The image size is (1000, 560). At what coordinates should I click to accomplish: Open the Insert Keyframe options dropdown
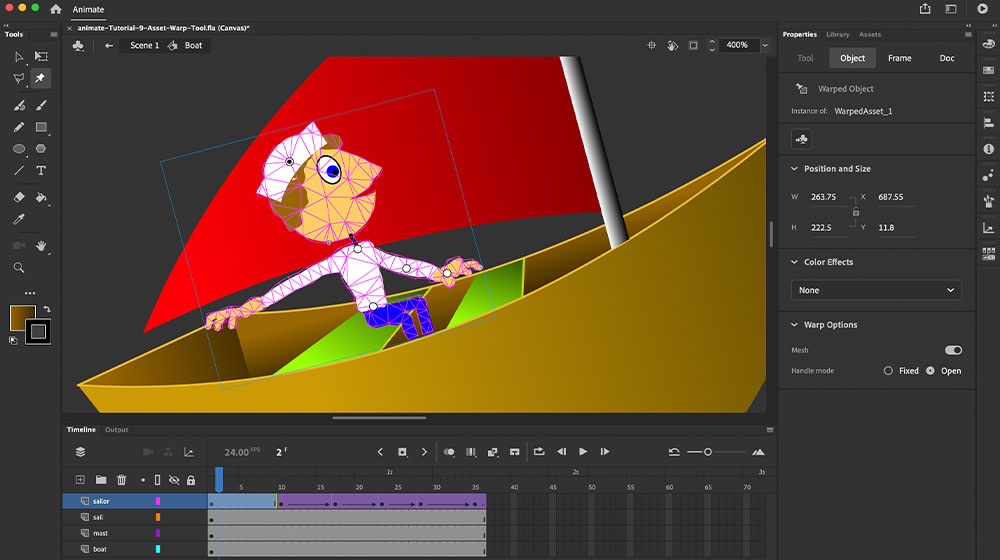pos(402,452)
